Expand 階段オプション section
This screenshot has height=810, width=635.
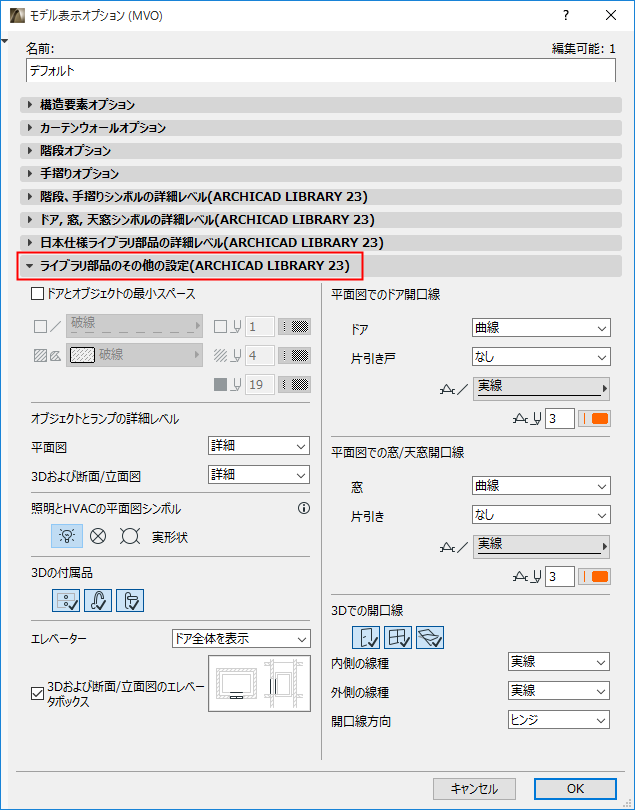[320, 151]
